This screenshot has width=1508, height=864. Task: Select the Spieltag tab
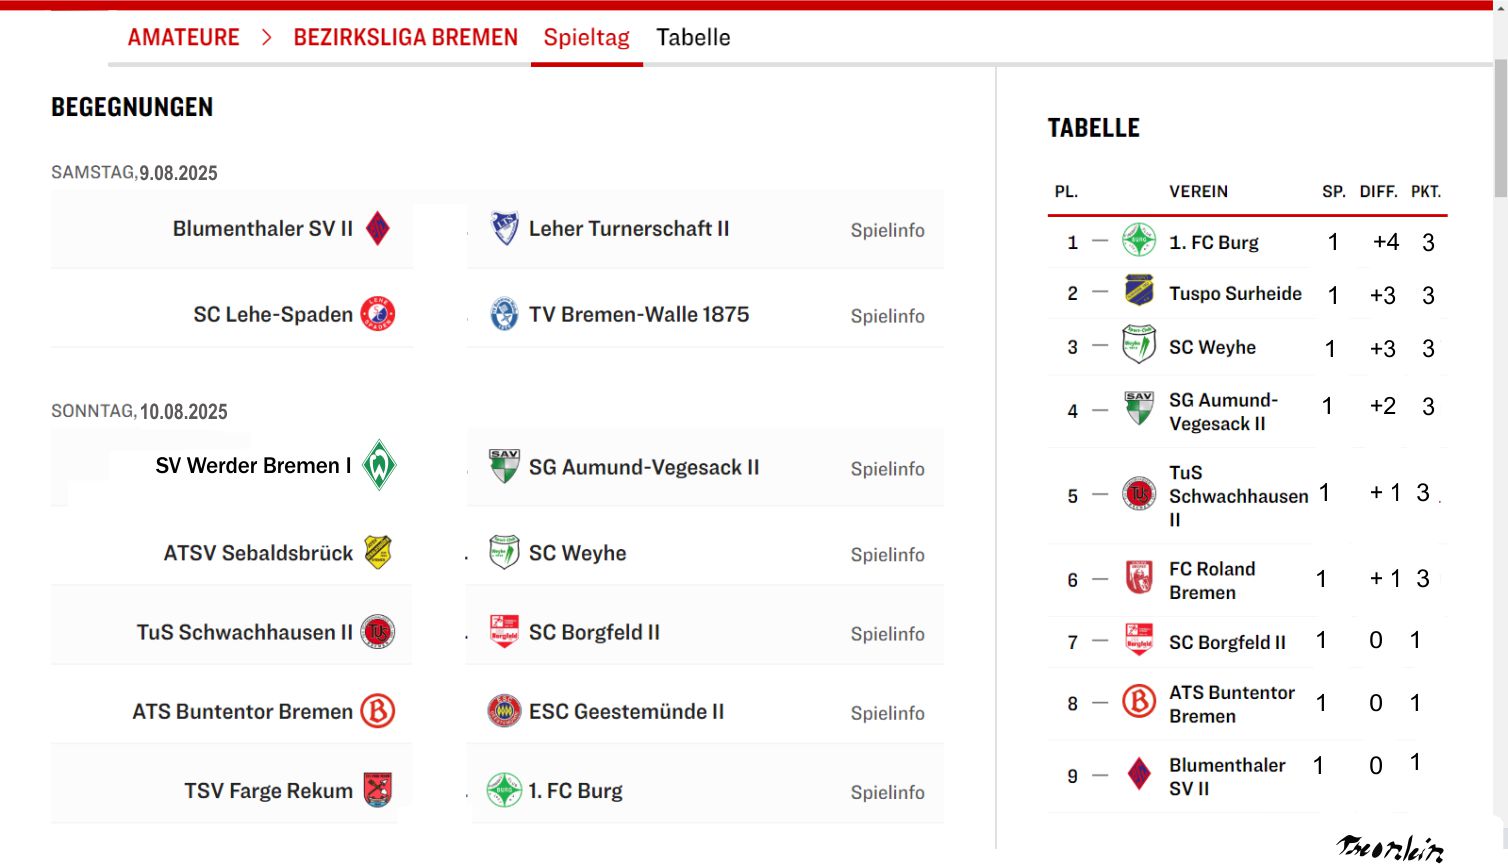(587, 38)
